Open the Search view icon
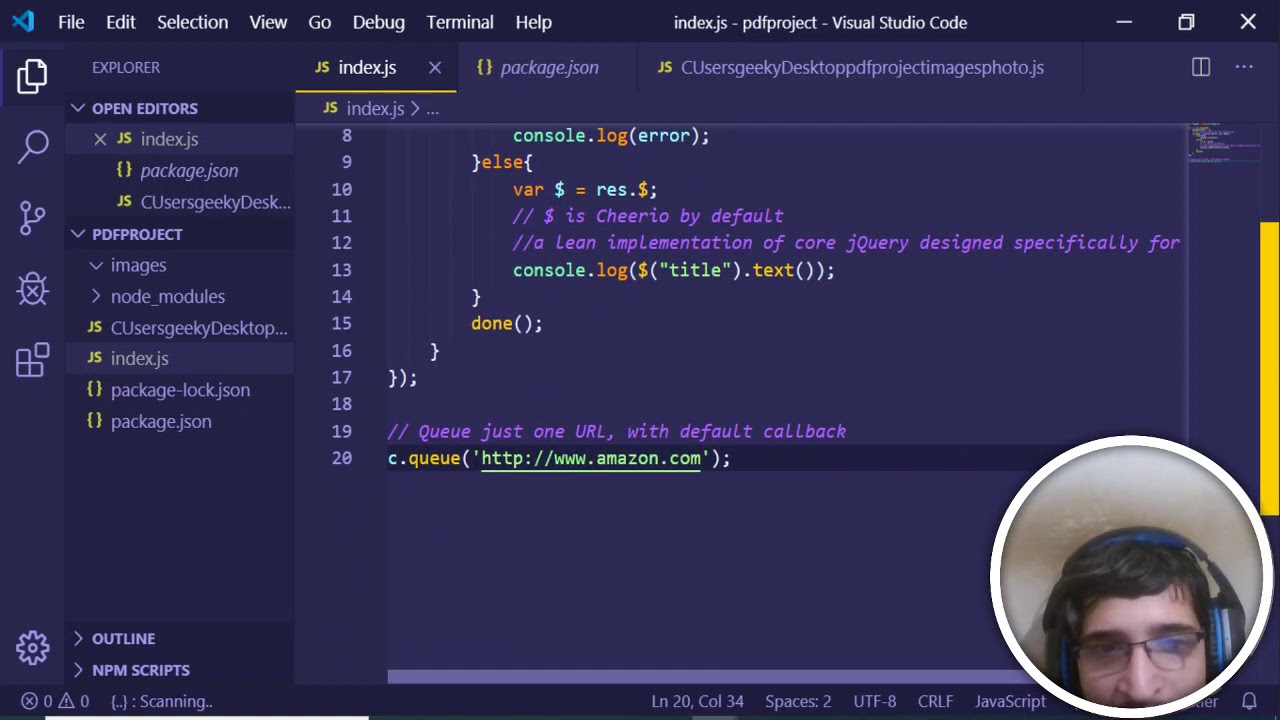 tap(32, 147)
